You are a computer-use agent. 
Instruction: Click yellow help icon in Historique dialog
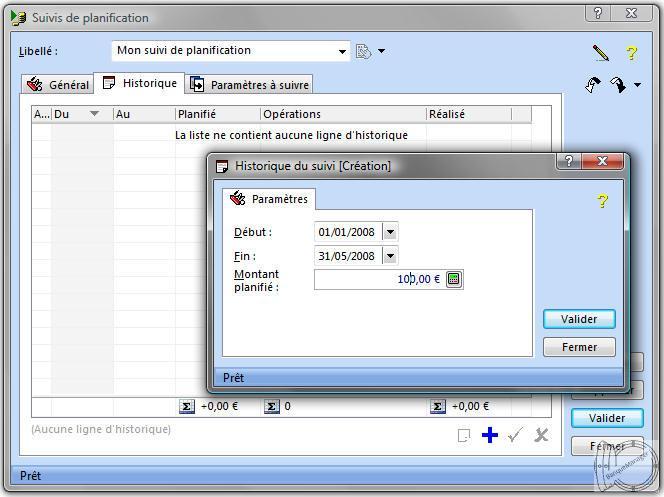602,201
